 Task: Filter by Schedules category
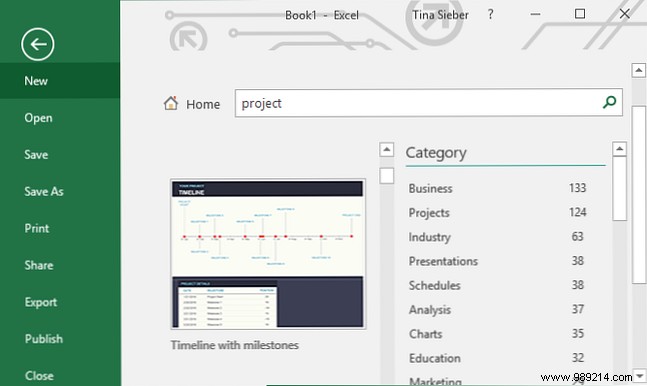click(497, 285)
